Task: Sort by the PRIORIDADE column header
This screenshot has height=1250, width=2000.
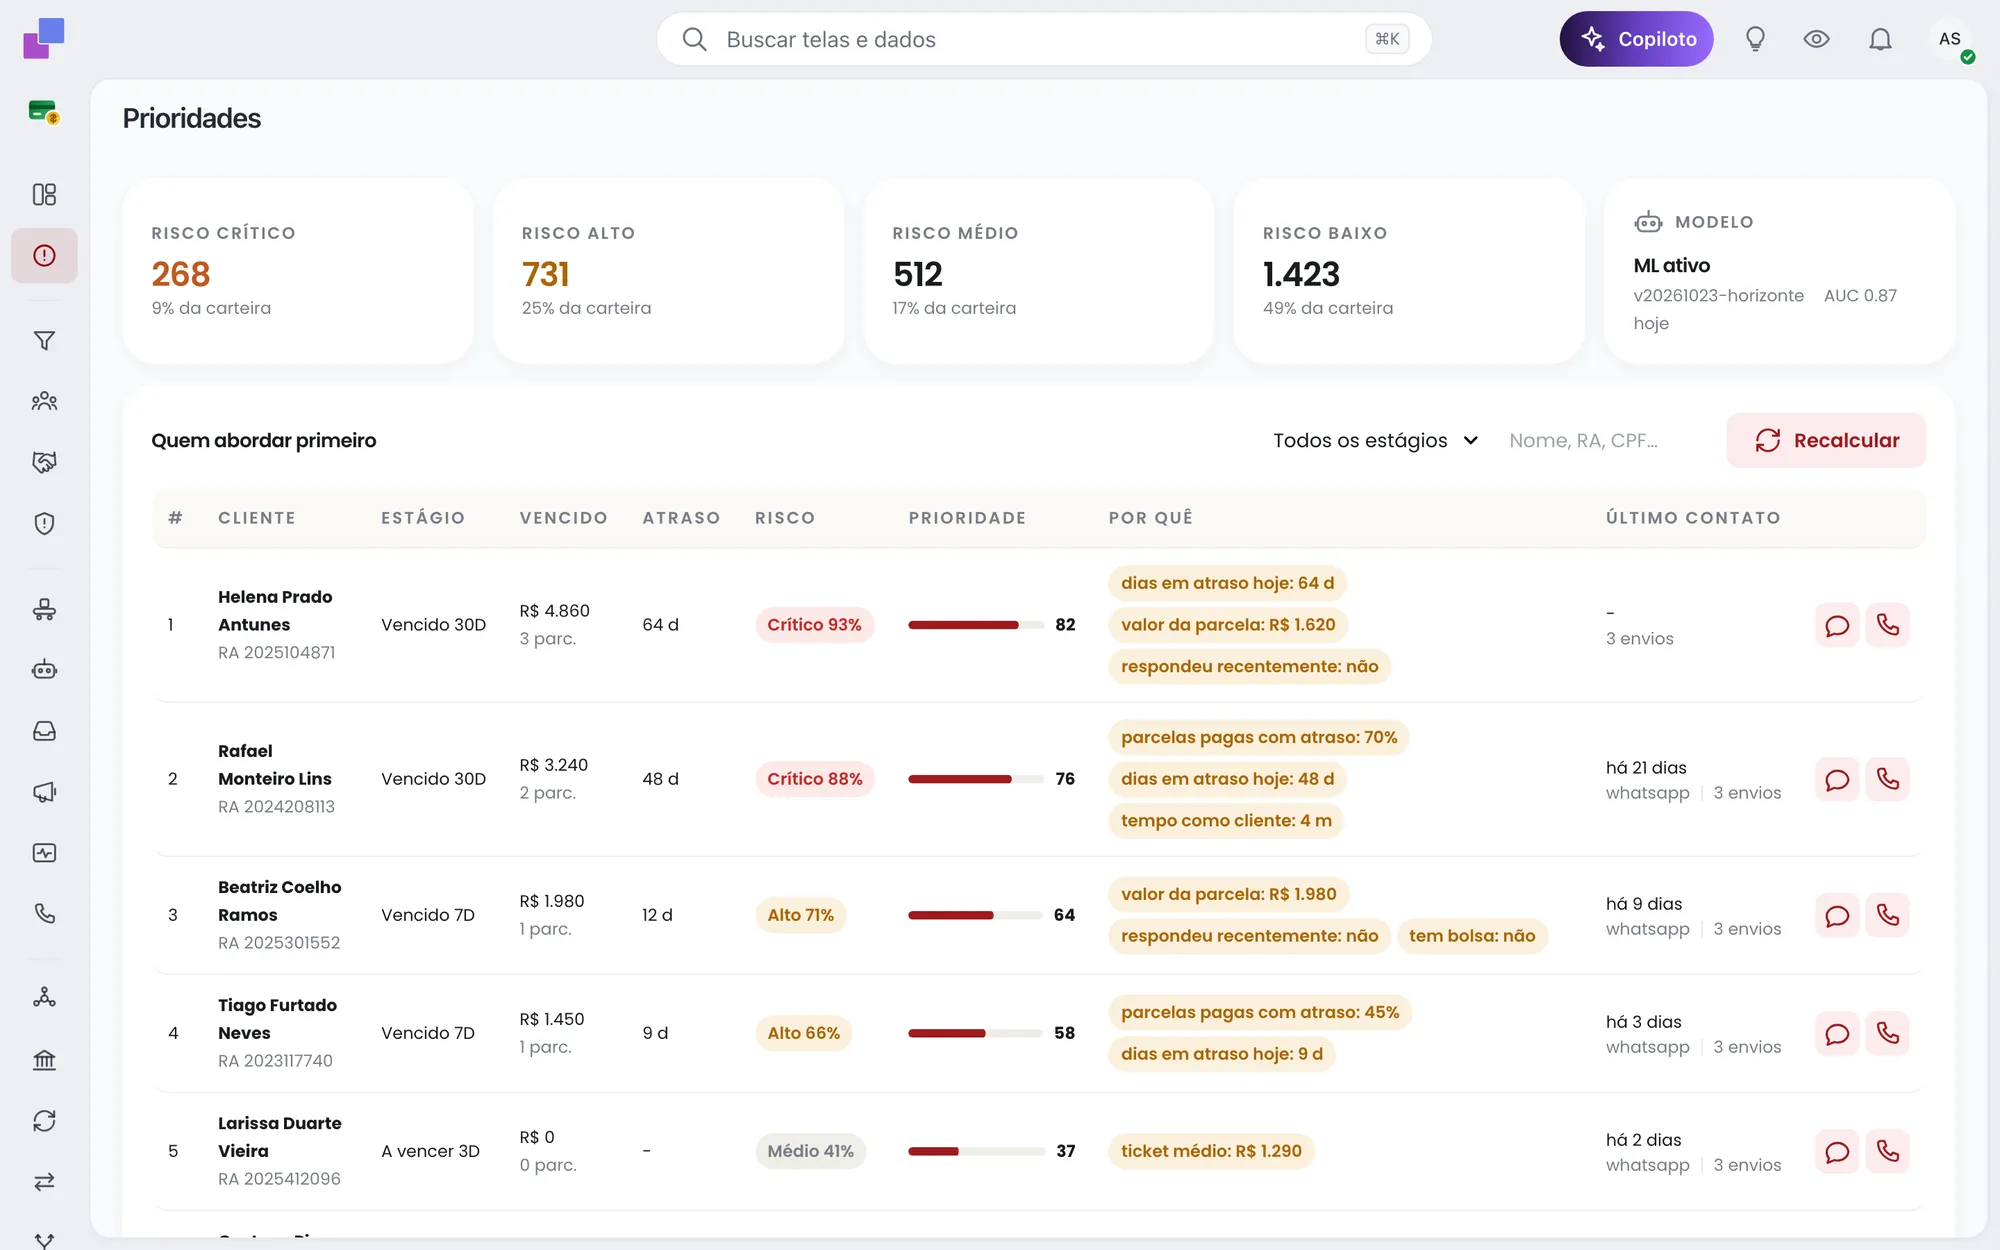Action: (967, 518)
